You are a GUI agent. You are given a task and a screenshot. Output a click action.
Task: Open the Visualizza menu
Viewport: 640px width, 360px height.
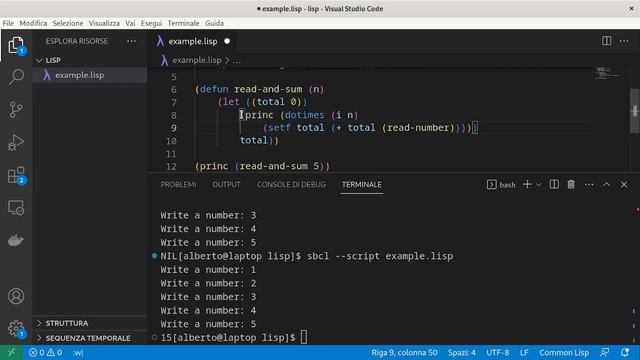click(104, 23)
